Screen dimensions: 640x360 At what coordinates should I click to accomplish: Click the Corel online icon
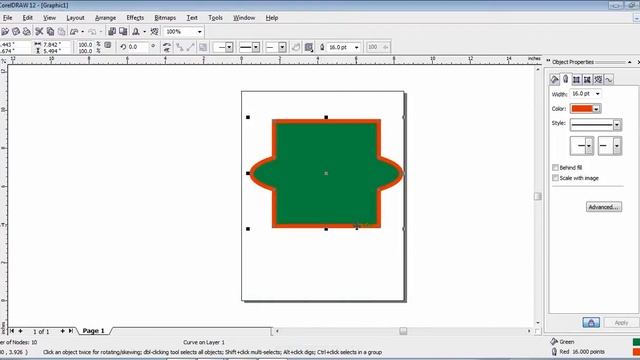point(154,31)
